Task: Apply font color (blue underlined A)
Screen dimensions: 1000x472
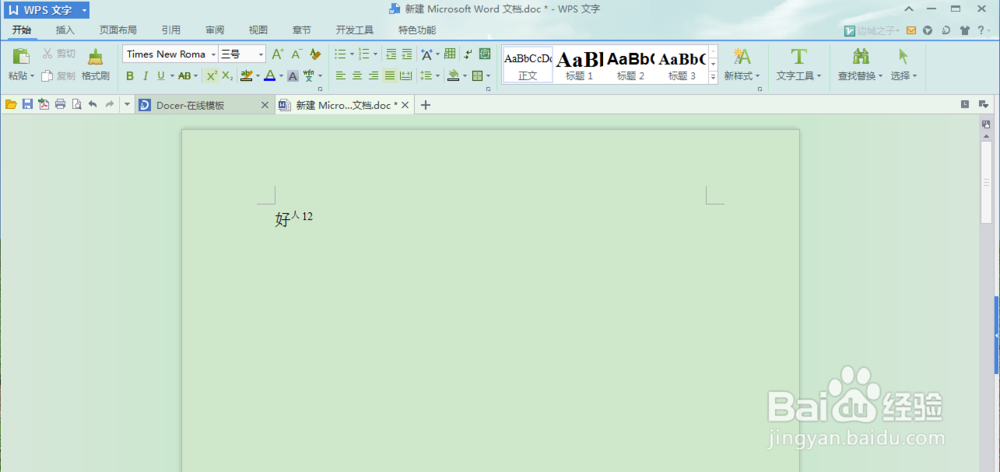Action: click(x=270, y=76)
